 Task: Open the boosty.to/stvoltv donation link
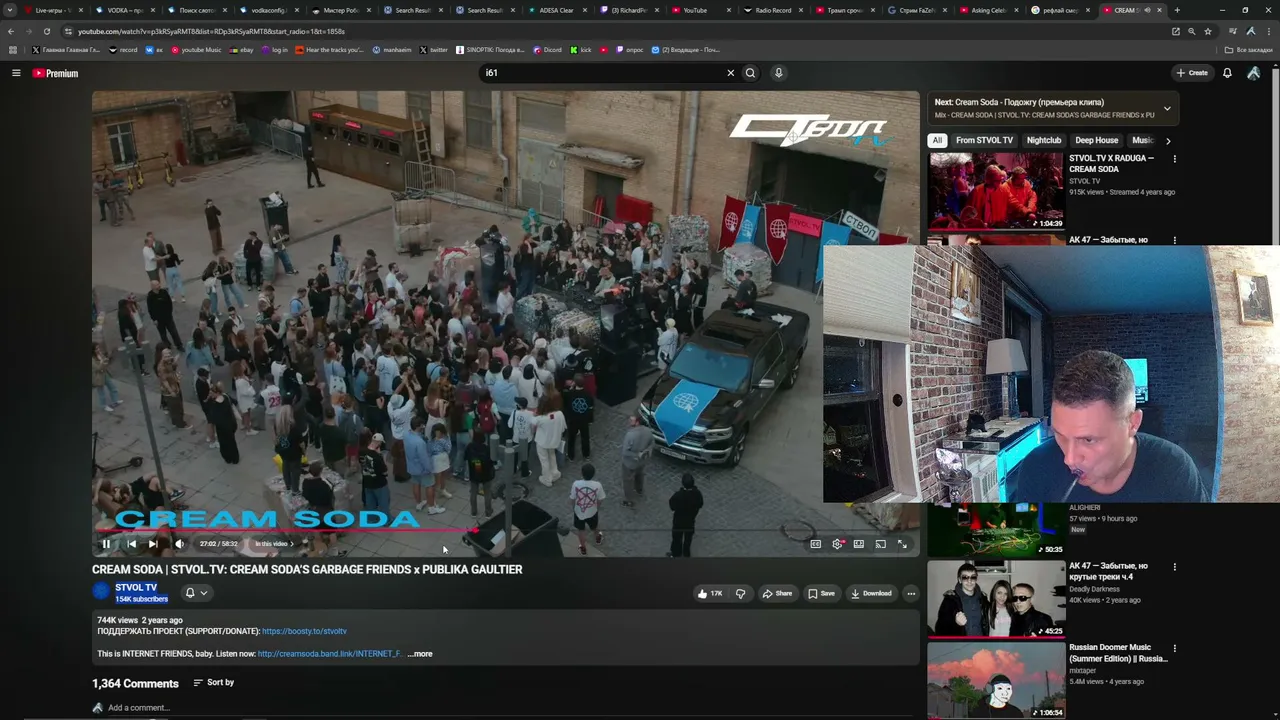point(304,631)
